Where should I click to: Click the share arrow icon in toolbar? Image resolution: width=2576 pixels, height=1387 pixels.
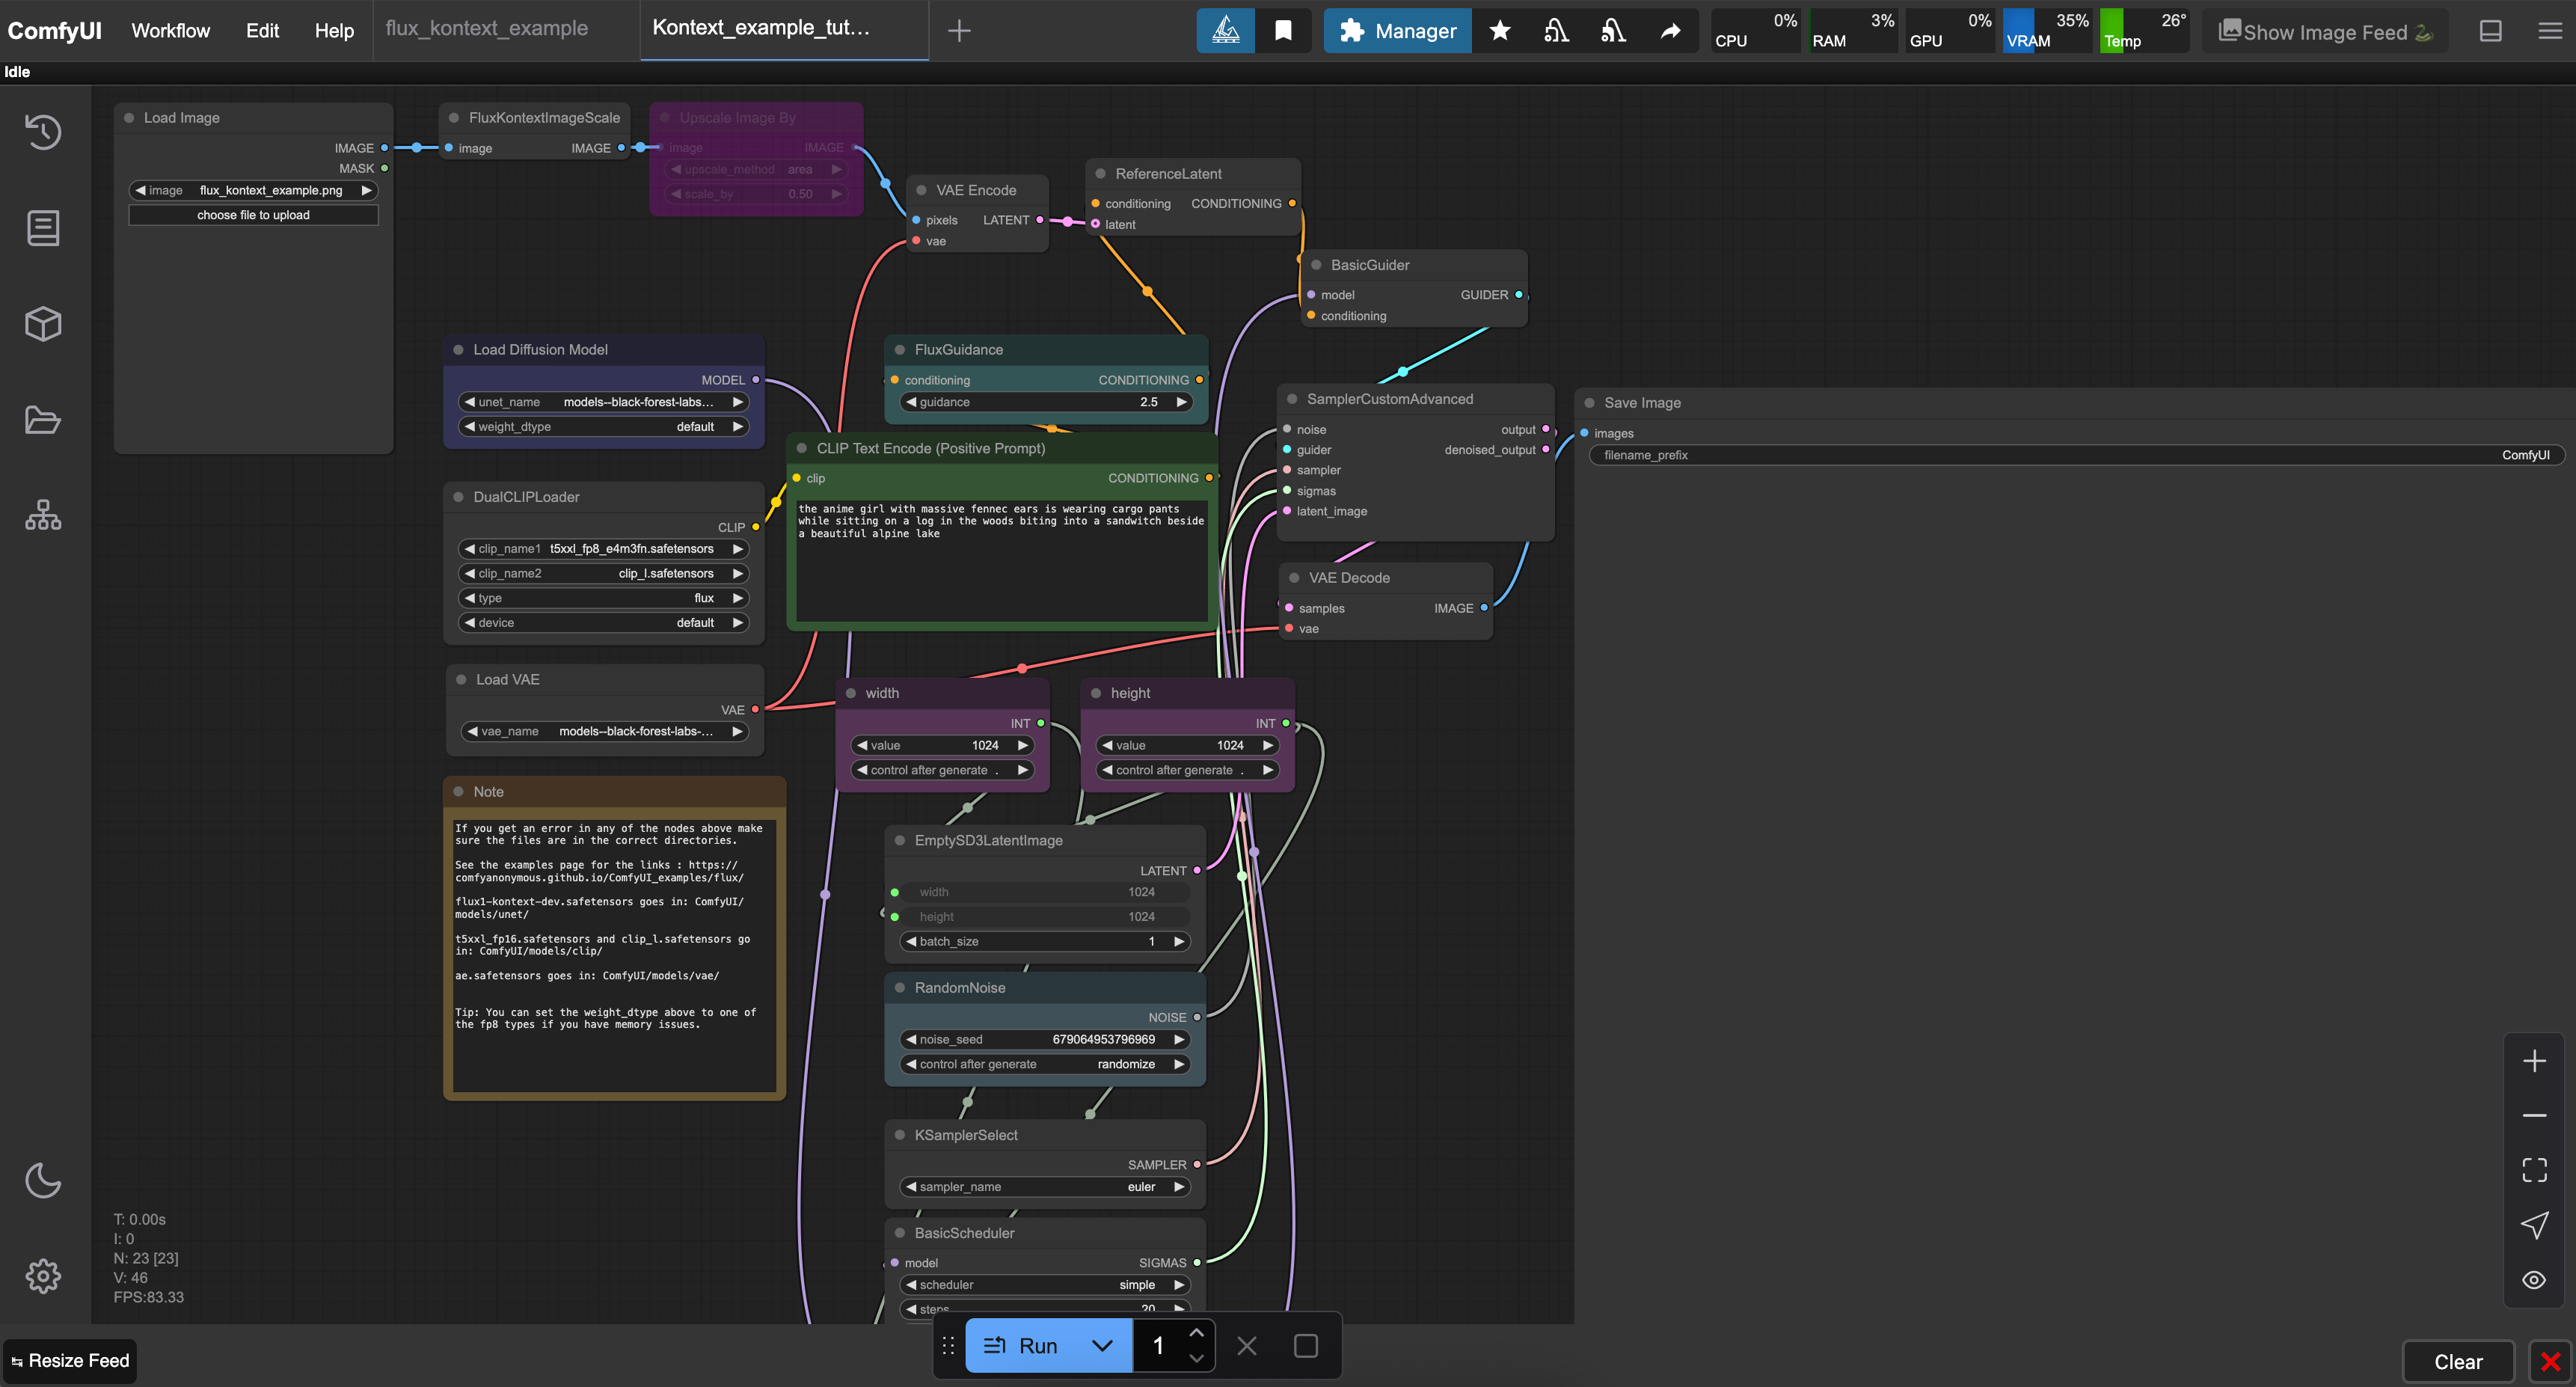point(1670,31)
